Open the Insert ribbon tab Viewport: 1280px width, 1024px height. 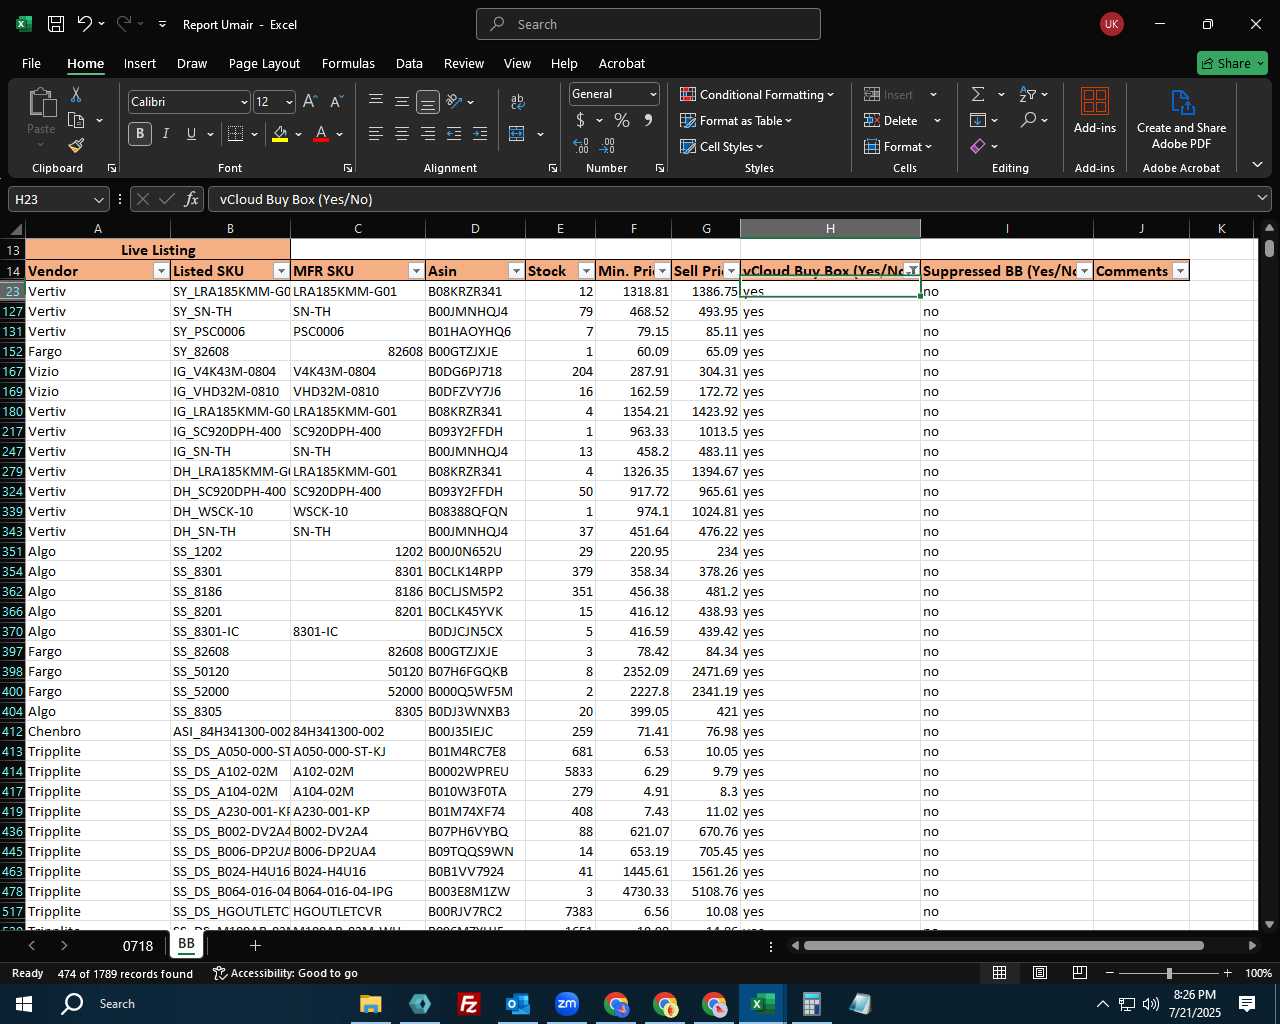pyautogui.click(x=140, y=63)
